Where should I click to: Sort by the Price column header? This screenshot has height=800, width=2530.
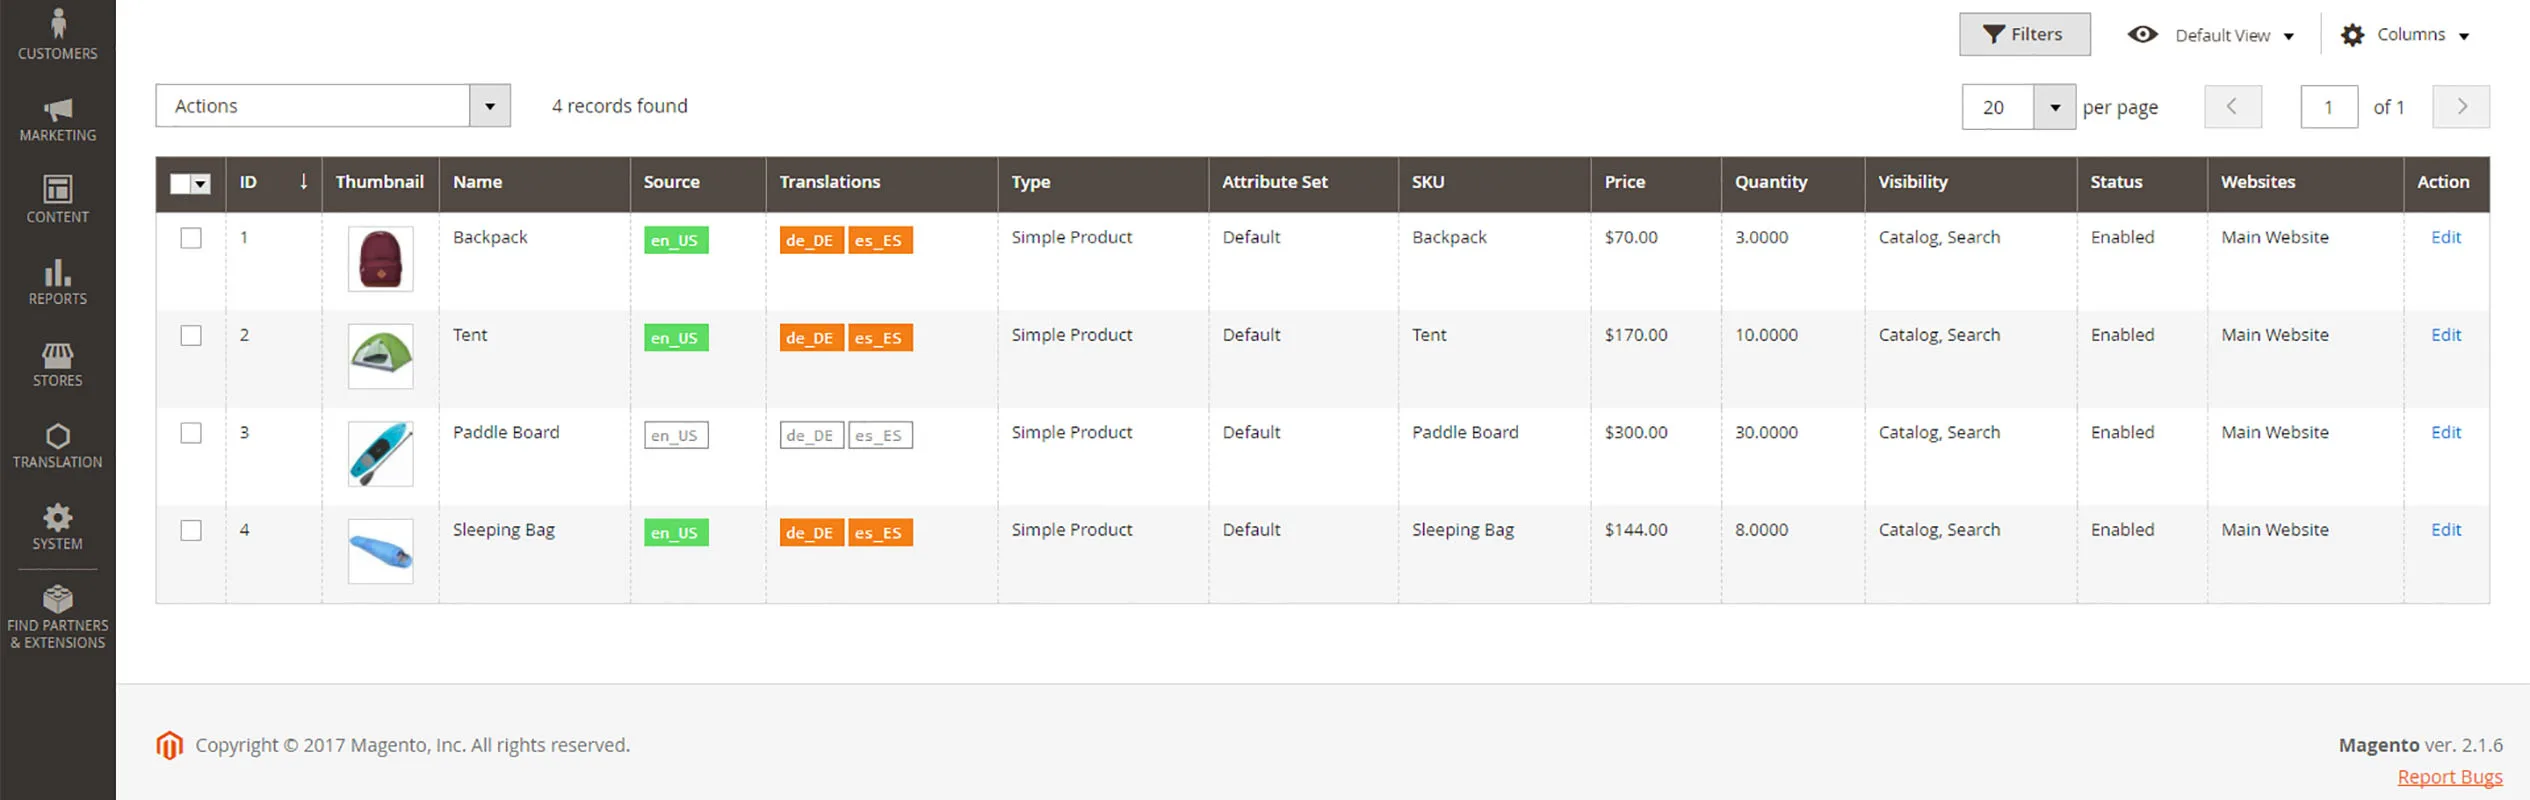(x=1625, y=182)
